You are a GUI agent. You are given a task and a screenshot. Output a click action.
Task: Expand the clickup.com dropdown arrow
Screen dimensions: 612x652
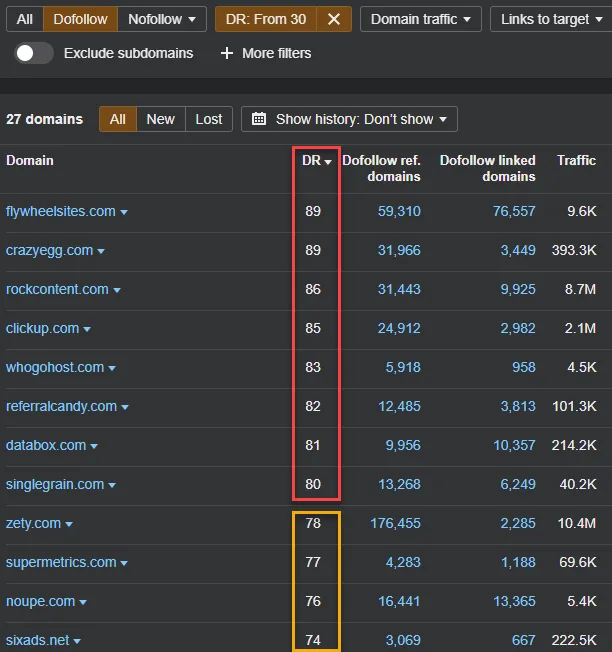click(x=87, y=329)
